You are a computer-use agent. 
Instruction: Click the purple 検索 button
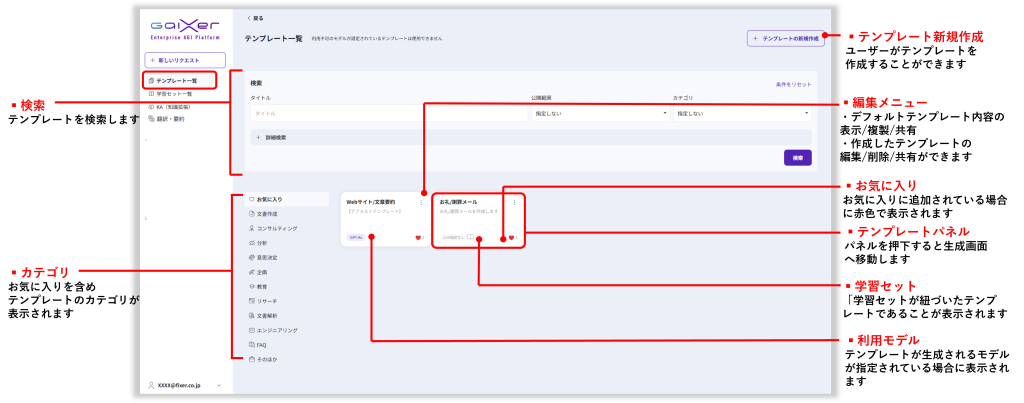(x=797, y=158)
